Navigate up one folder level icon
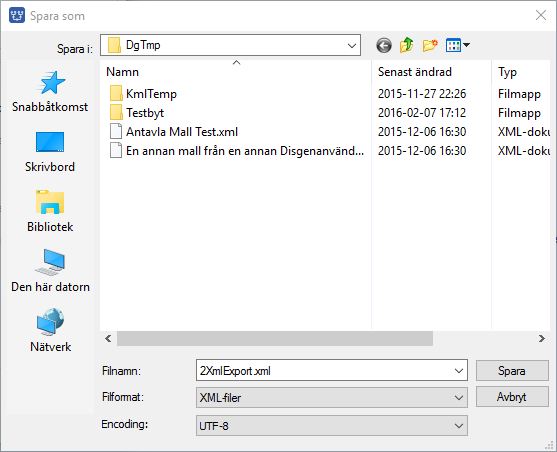The width and height of the screenshot is (557, 452). tap(407, 45)
